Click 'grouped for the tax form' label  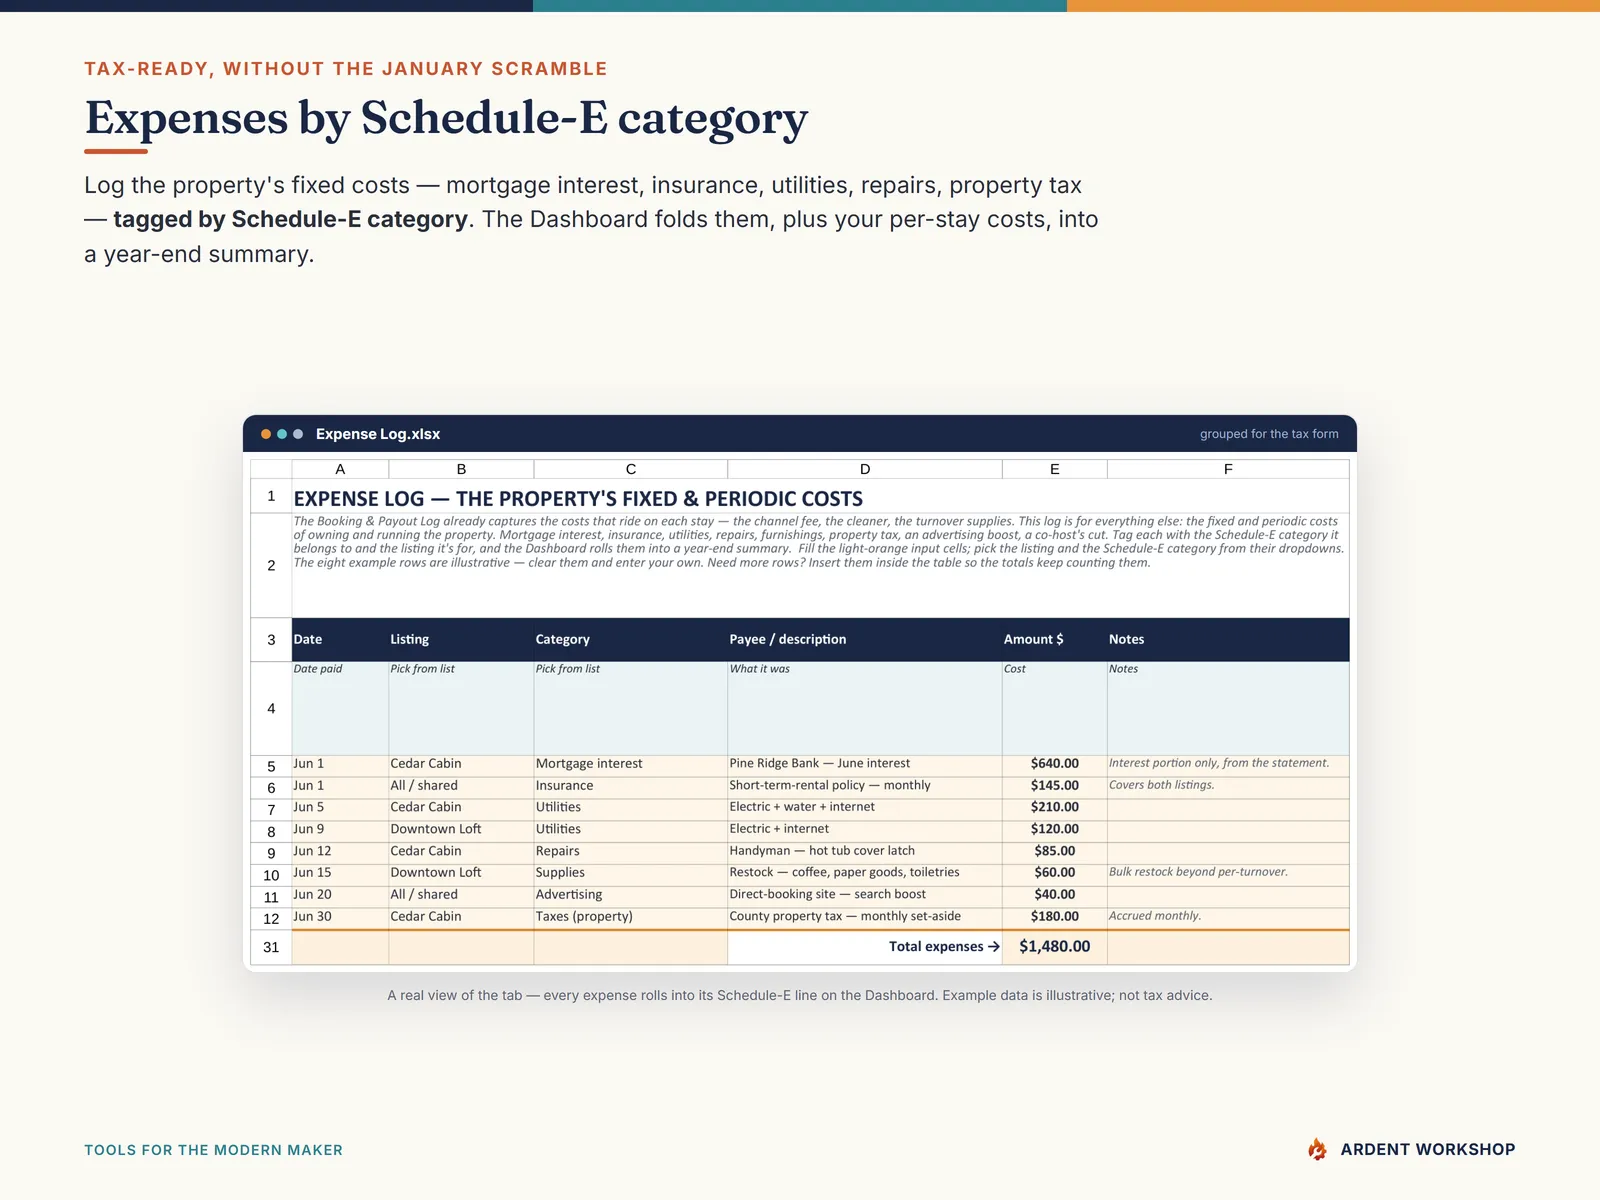click(1269, 434)
